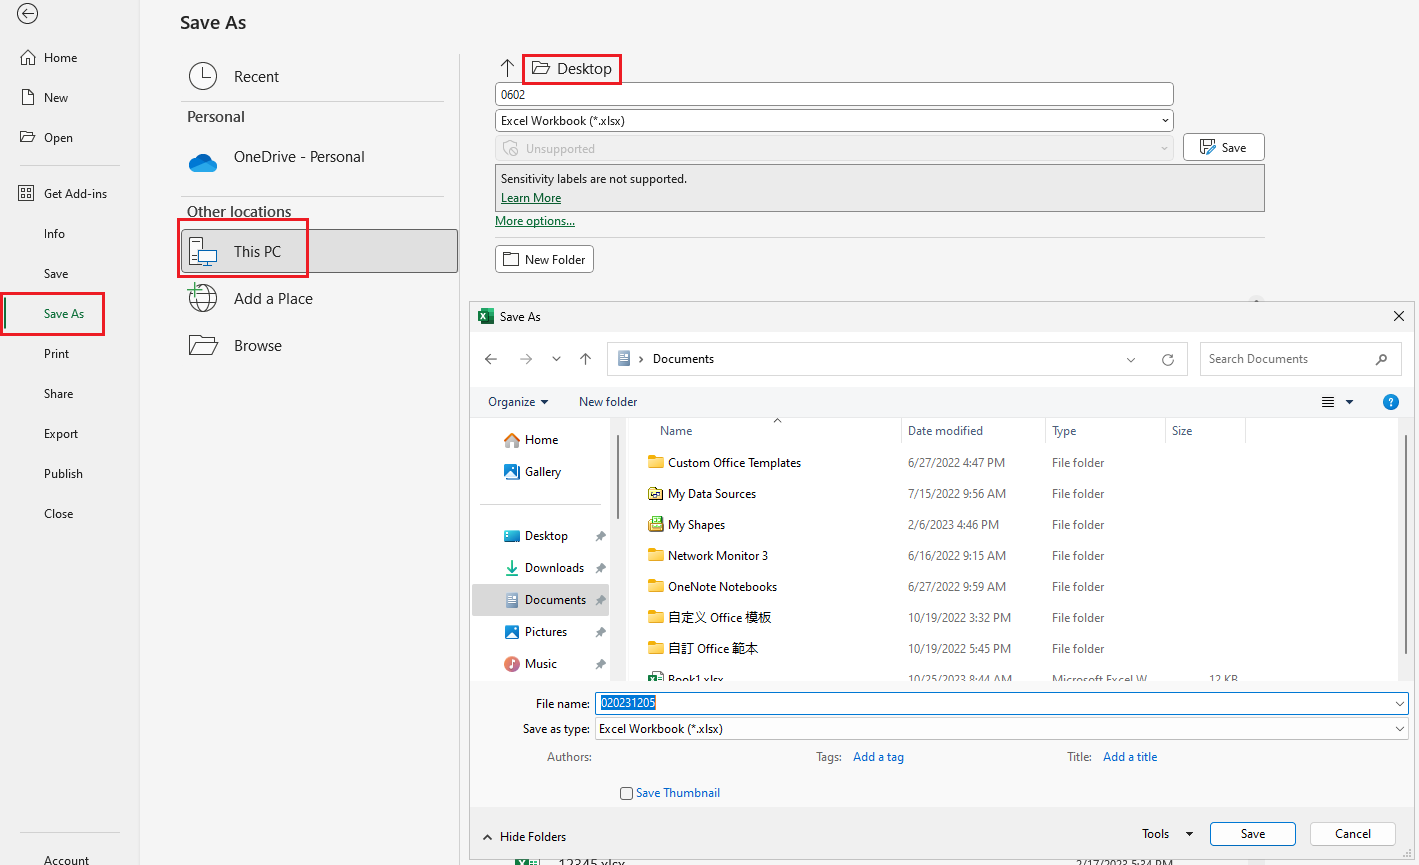Create a New Folder
Viewport: 1419px width, 865px height.
tap(544, 258)
